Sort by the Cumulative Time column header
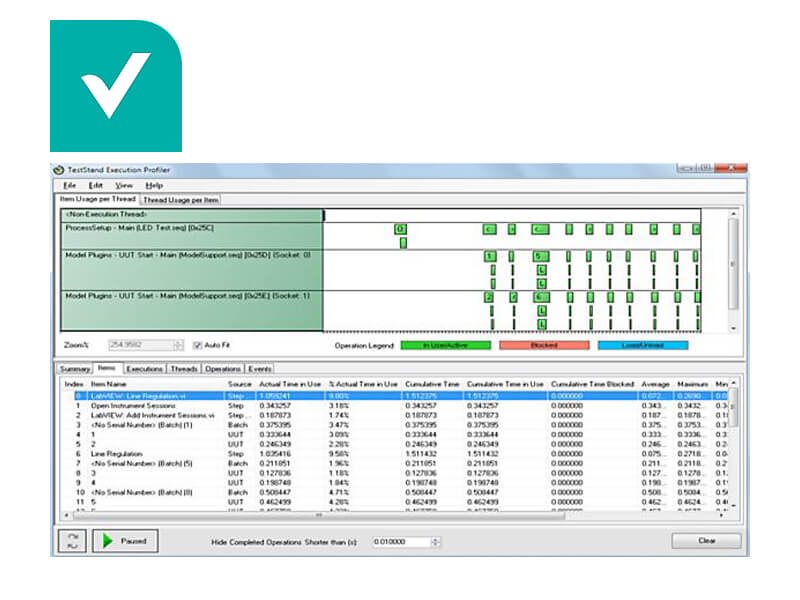800x600 pixels. click(x=432, y=384)
